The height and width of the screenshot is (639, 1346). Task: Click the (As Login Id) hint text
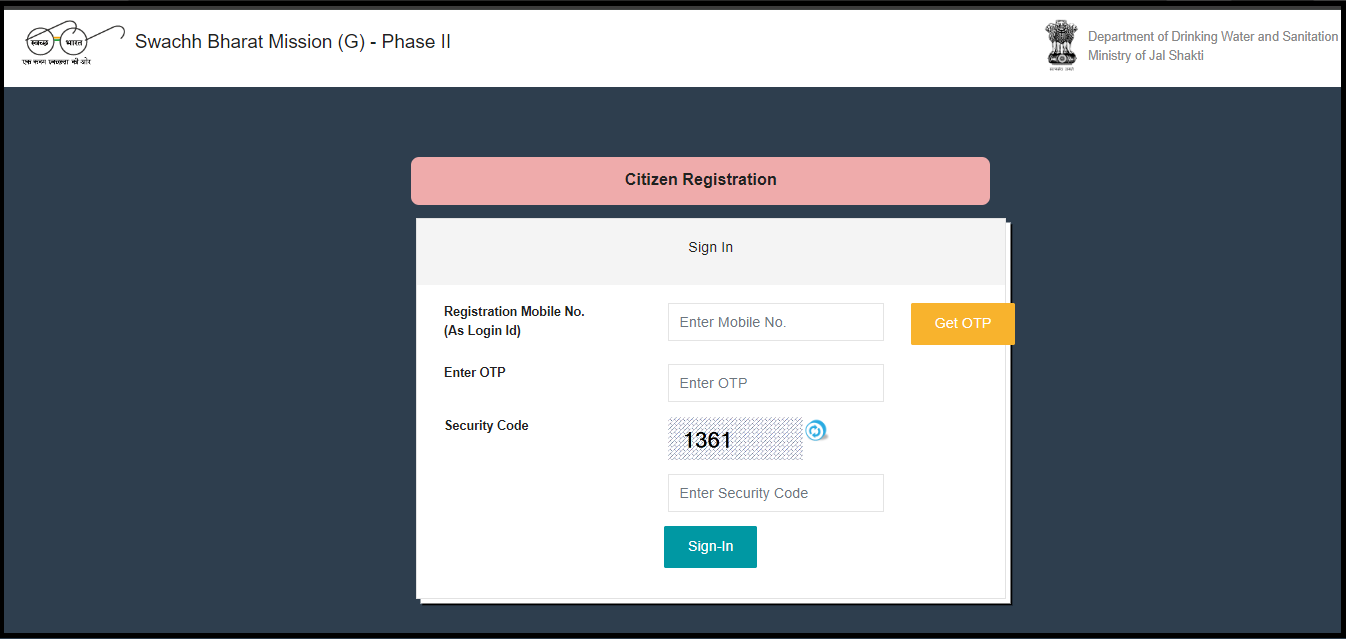[x=482, y=330]
